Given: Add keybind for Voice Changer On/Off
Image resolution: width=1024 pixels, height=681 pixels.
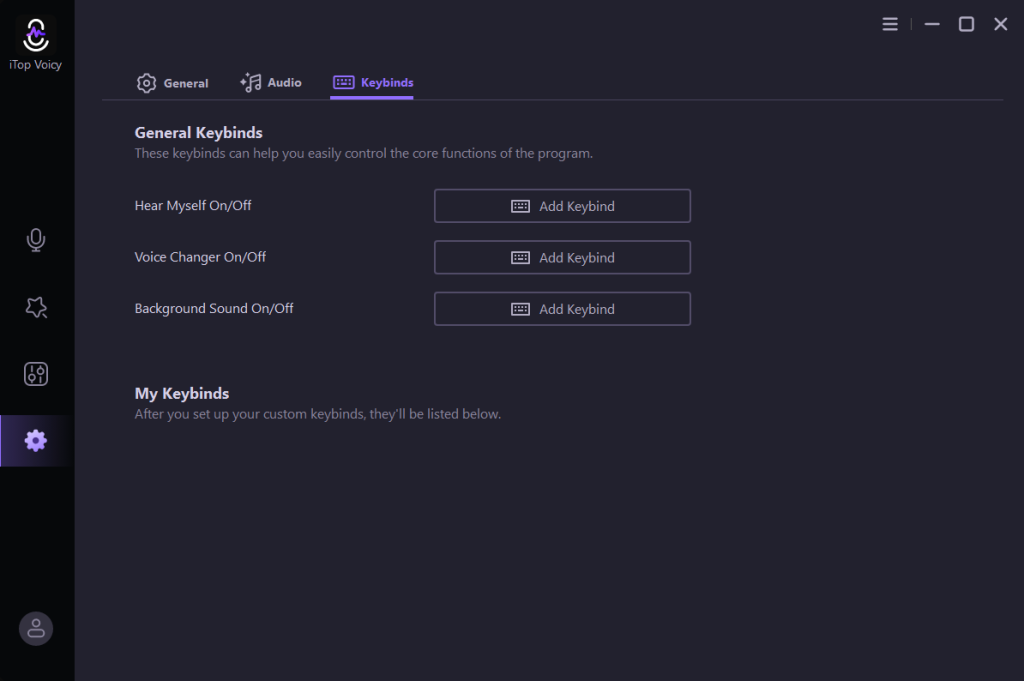Looking at the screenshot, I should click(562, 257).
